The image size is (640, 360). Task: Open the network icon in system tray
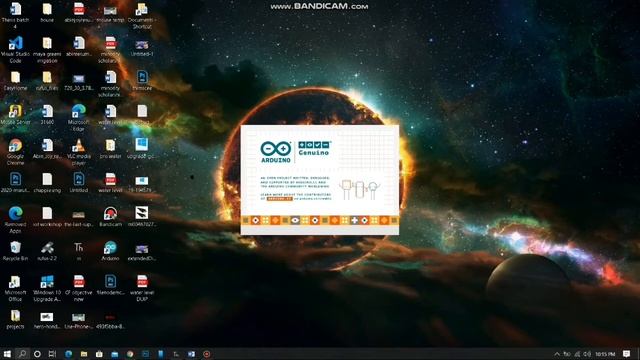(x=577, y=354)
